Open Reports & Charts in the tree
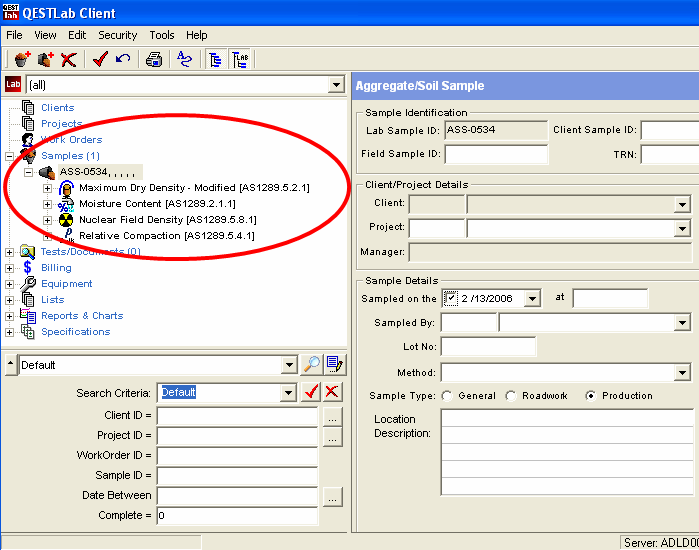 pos(82,316)
